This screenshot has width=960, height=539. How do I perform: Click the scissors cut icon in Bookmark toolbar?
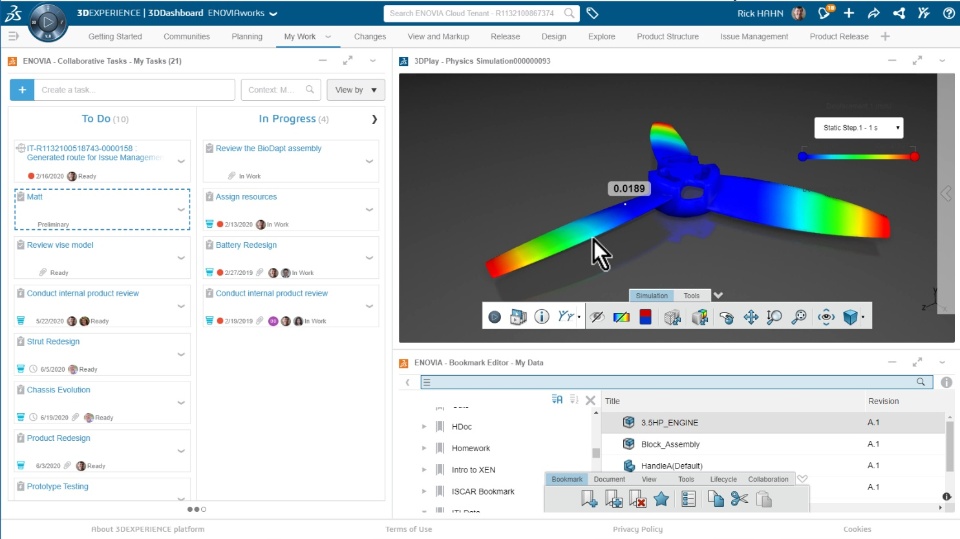pyautogui.click(x=739, y=499)
